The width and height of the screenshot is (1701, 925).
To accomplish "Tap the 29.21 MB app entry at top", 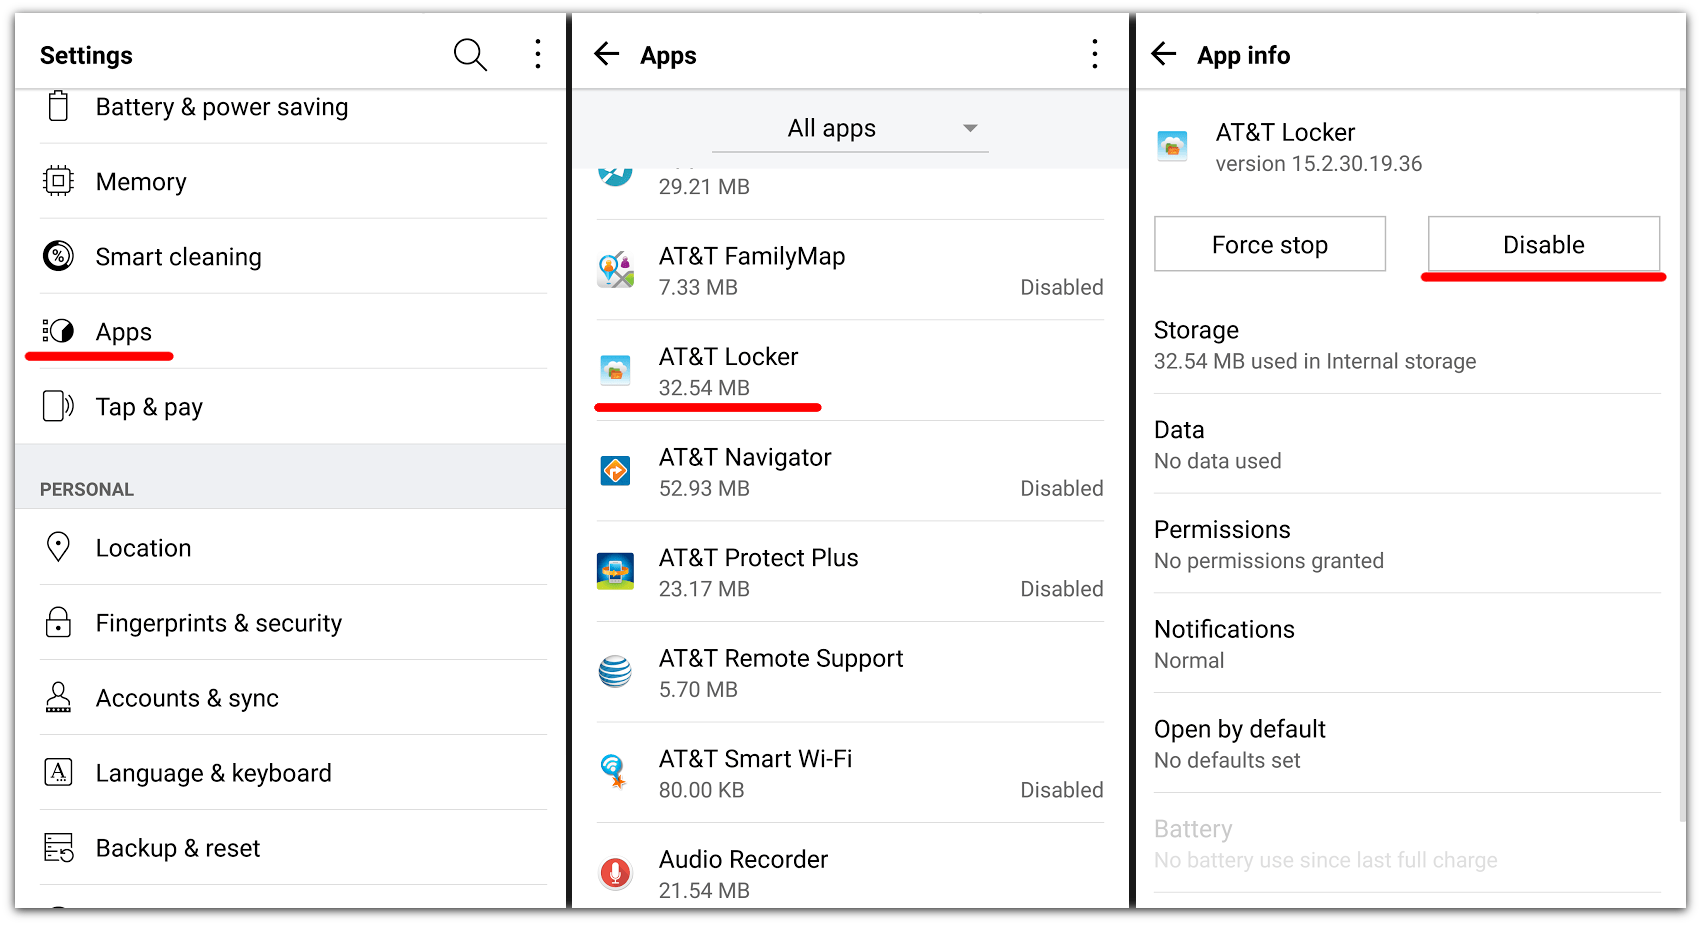I will click(x=850, y=193).
